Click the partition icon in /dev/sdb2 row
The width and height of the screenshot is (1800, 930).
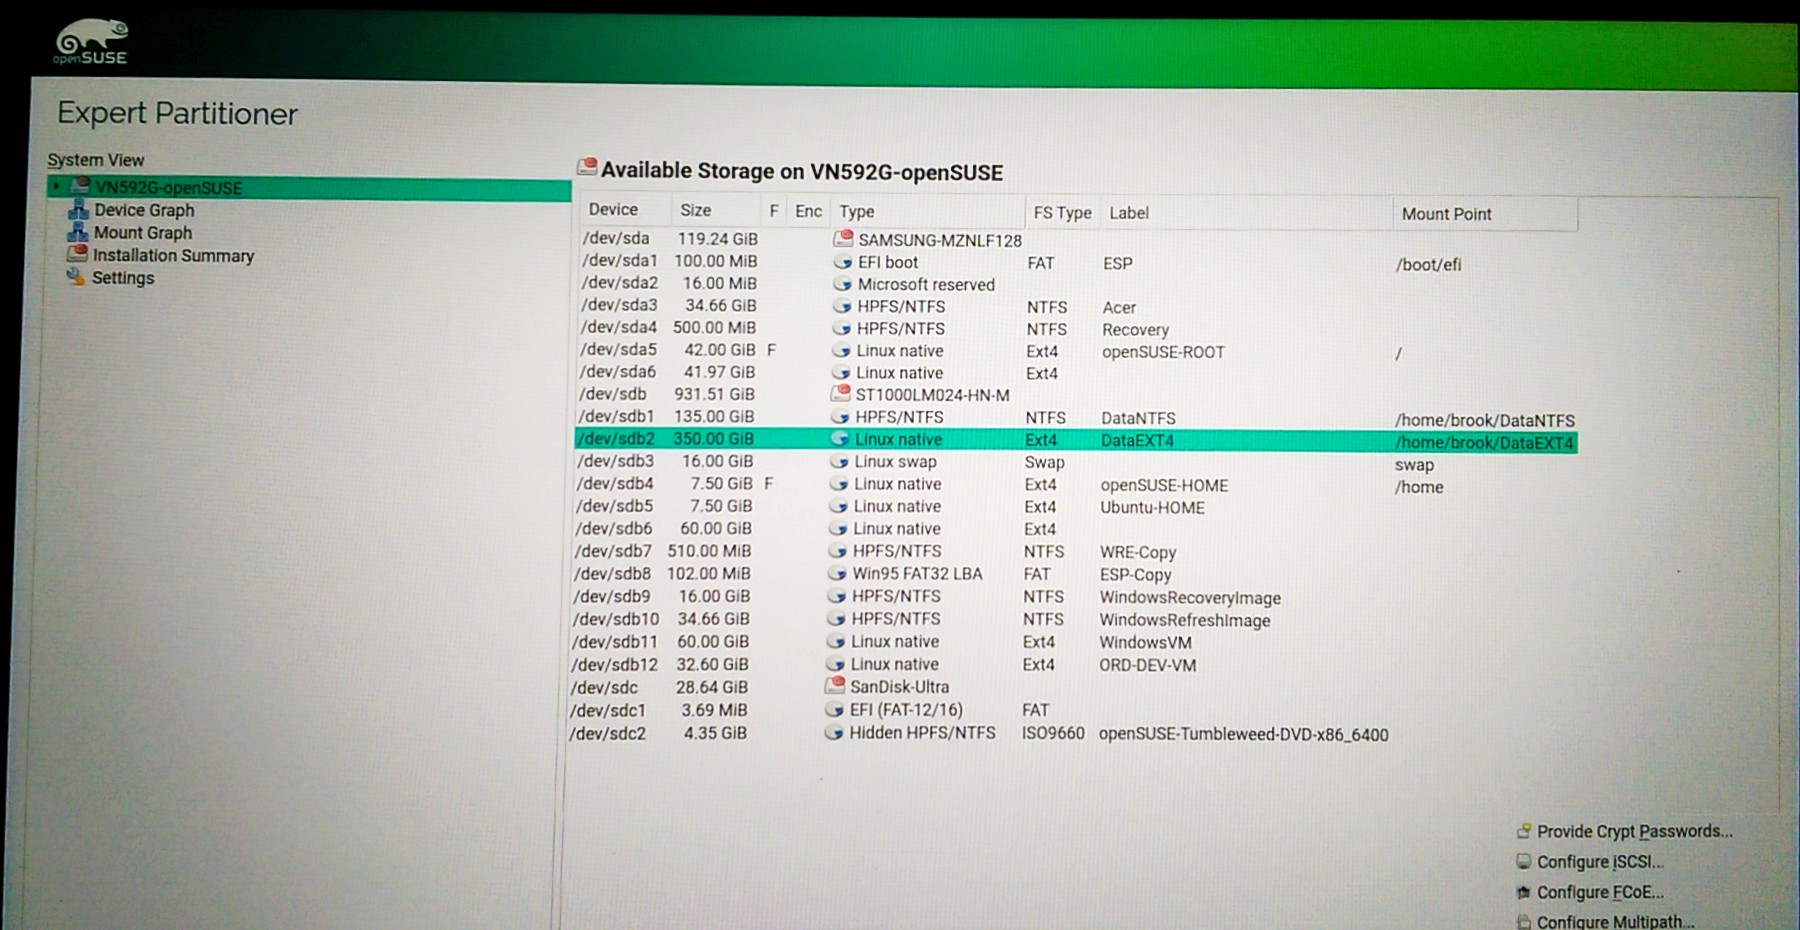tap(840, 439)
